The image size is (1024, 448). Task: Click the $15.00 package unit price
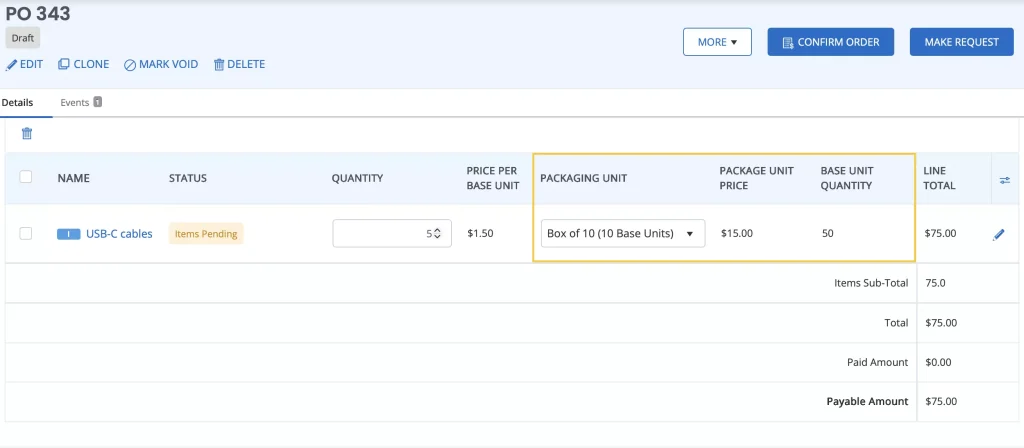tap(737, 233)
